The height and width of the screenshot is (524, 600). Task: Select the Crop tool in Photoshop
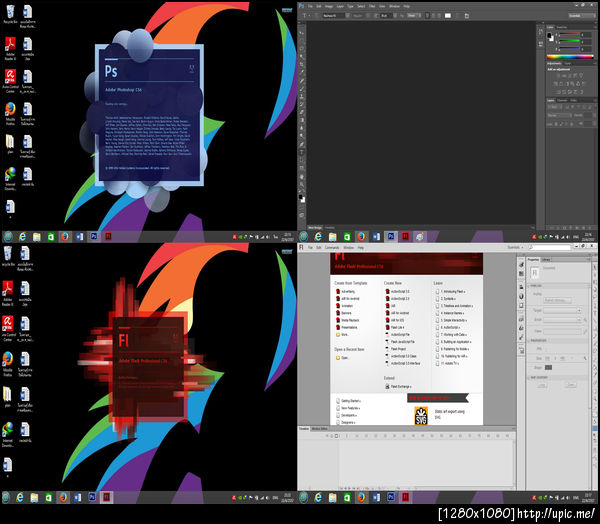pos(302,65)
